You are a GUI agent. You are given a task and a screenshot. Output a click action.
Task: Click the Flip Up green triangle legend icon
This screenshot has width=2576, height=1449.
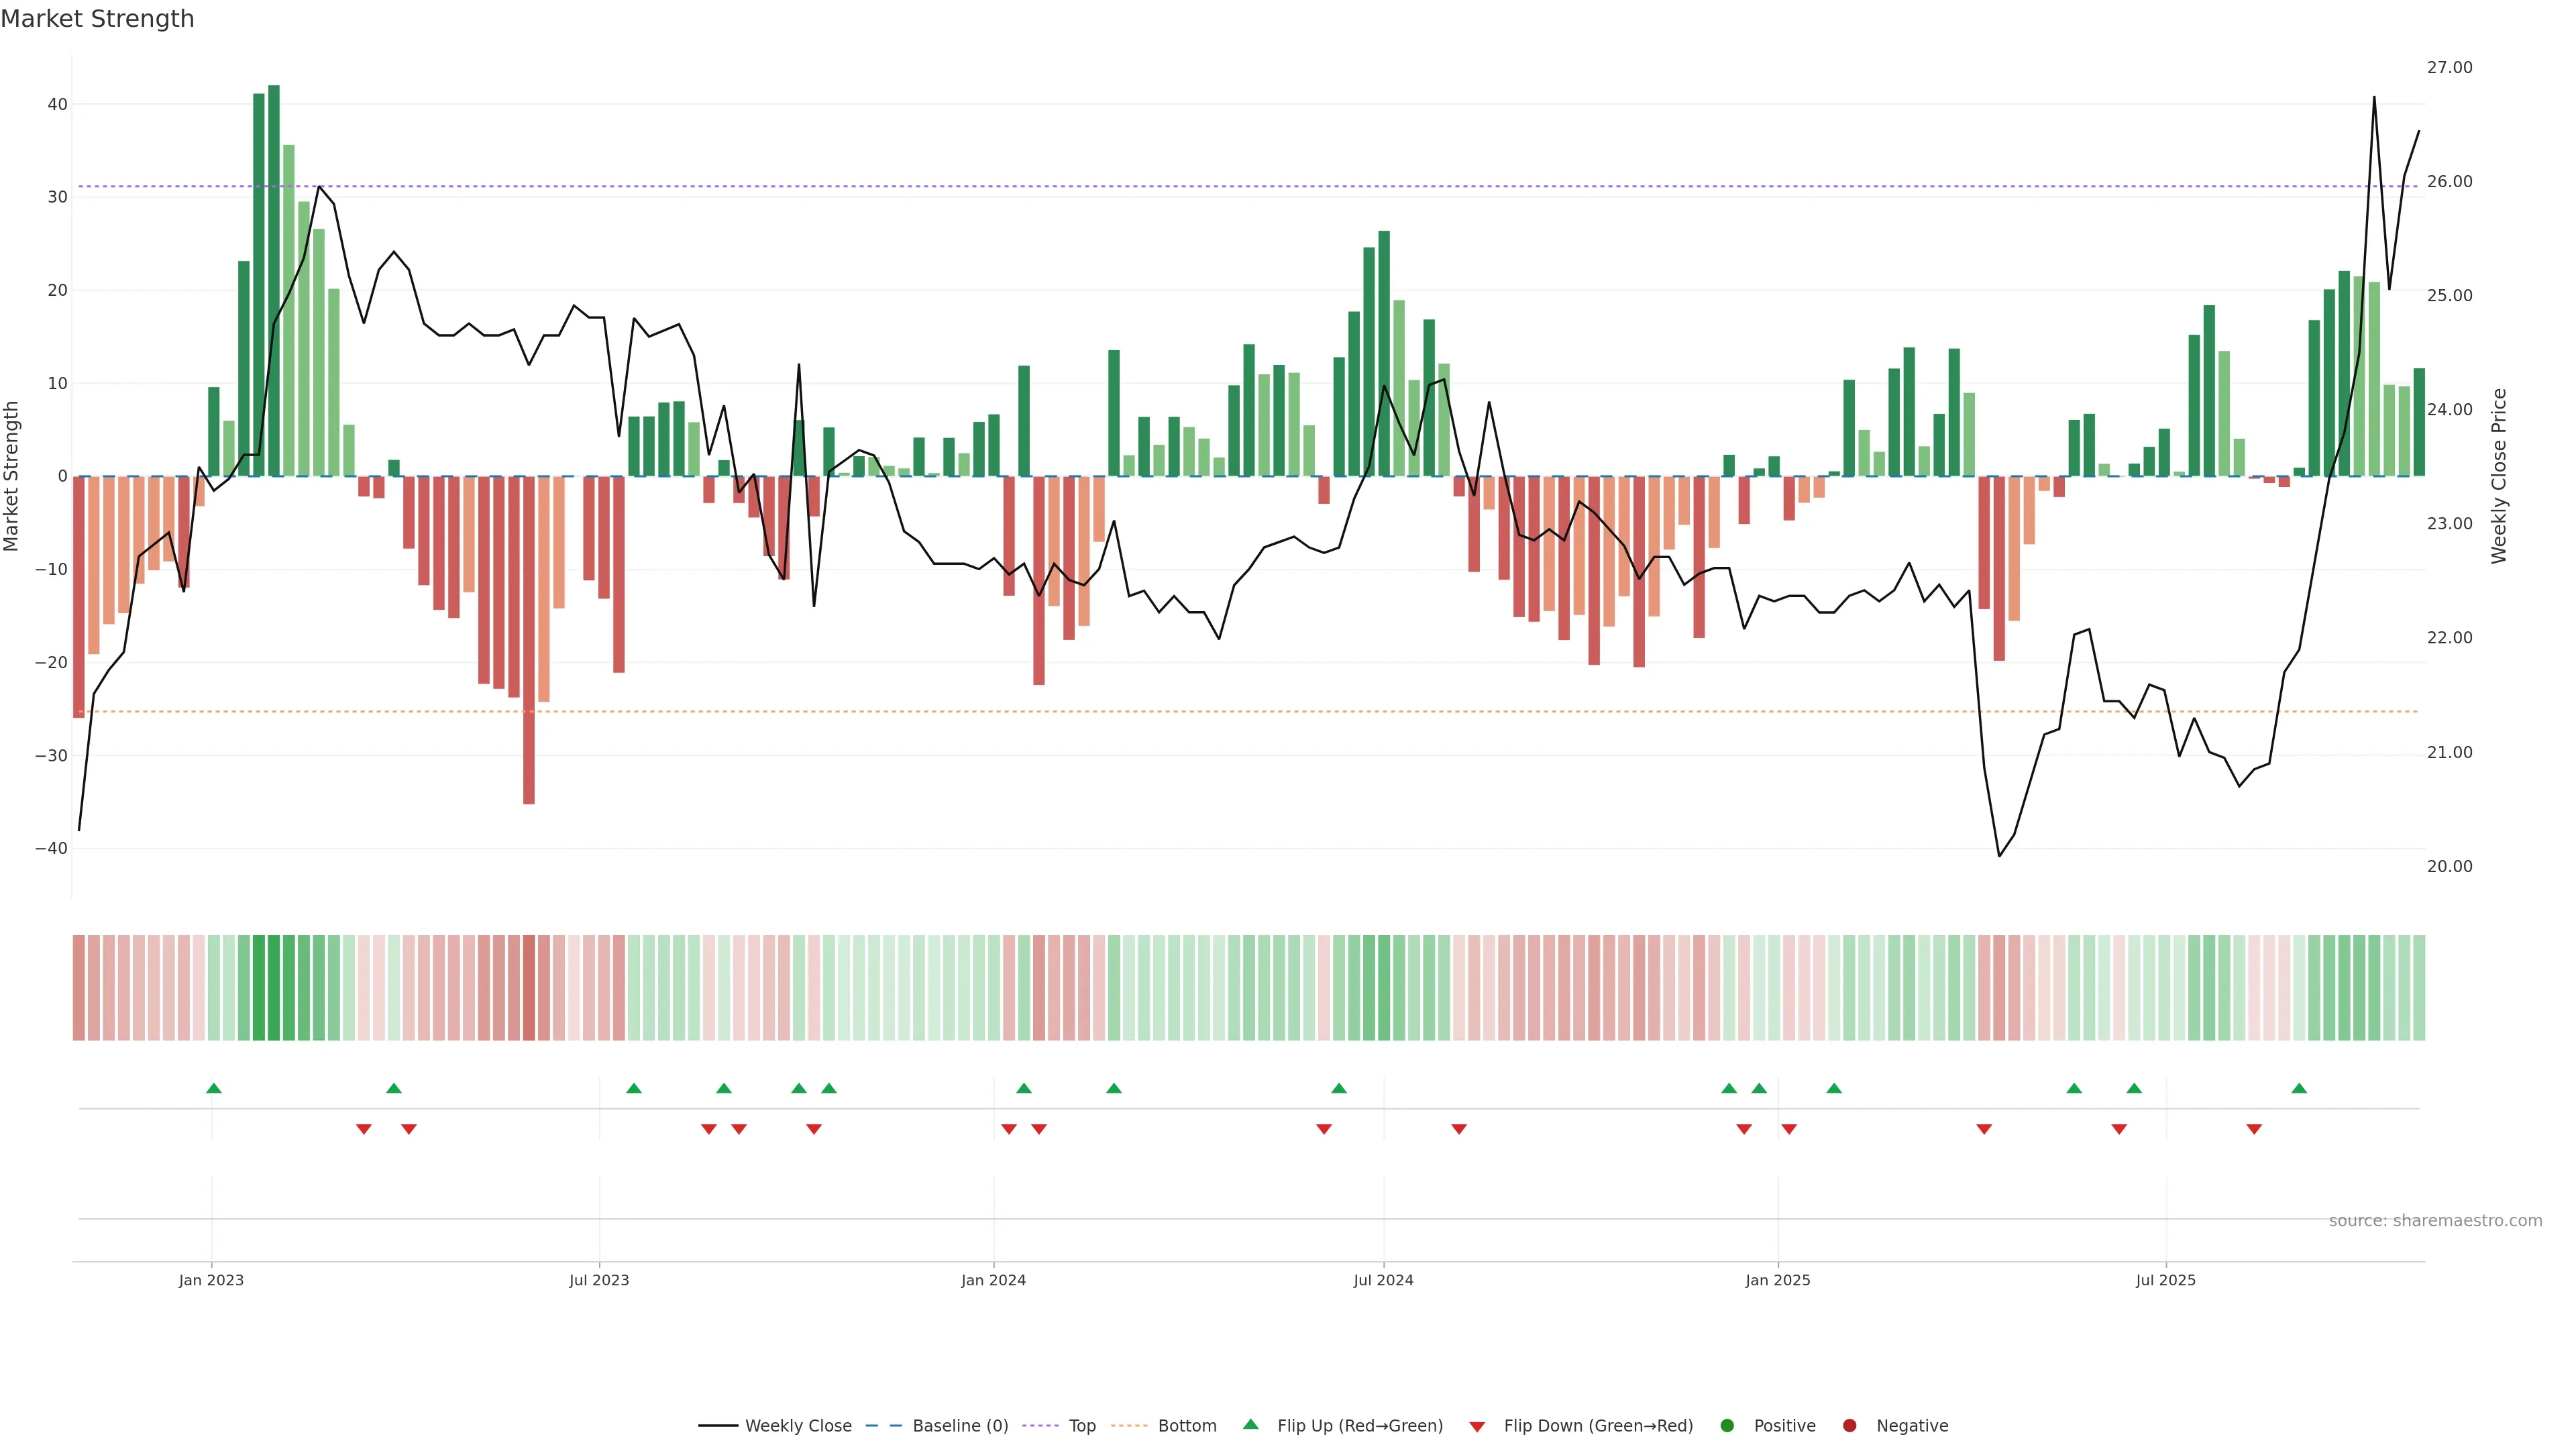click(1250, 1425)
